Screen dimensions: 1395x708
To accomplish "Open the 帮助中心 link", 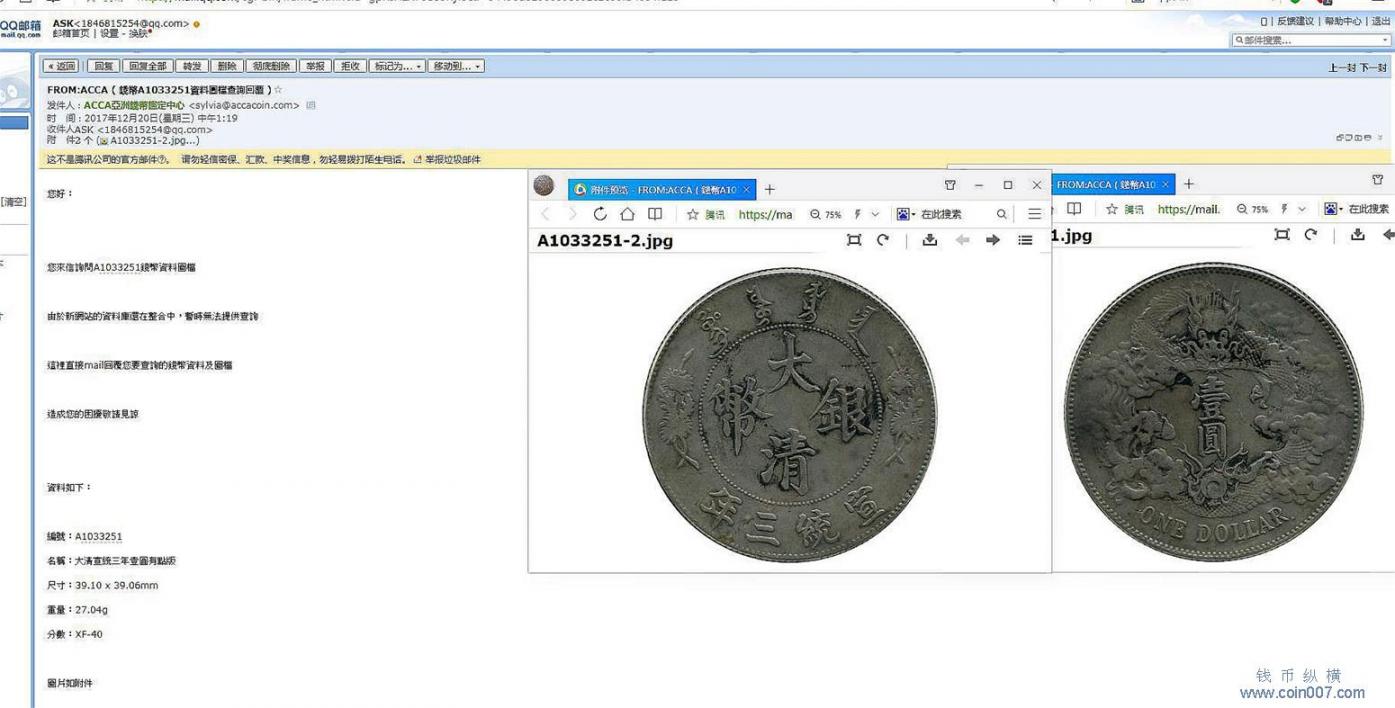I will [x=1342, y=22].
